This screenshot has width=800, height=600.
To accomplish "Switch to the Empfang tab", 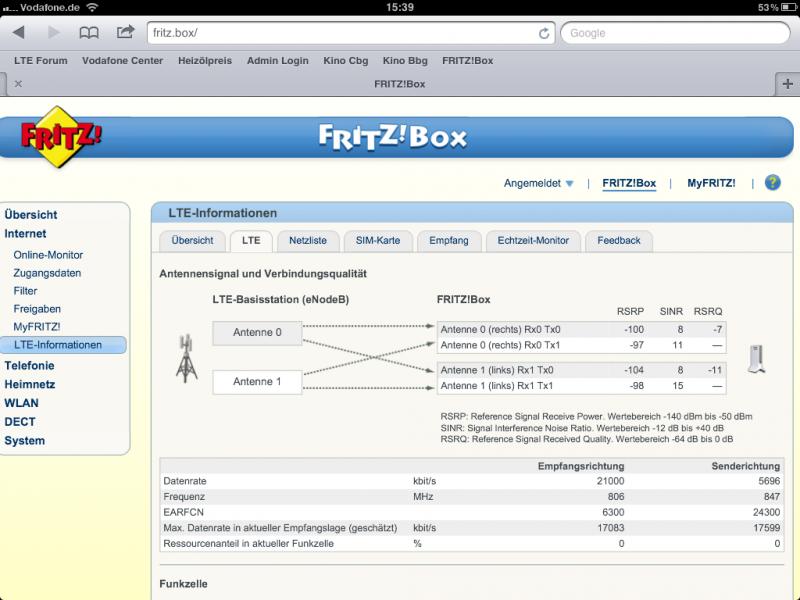I will pos(449,240).
